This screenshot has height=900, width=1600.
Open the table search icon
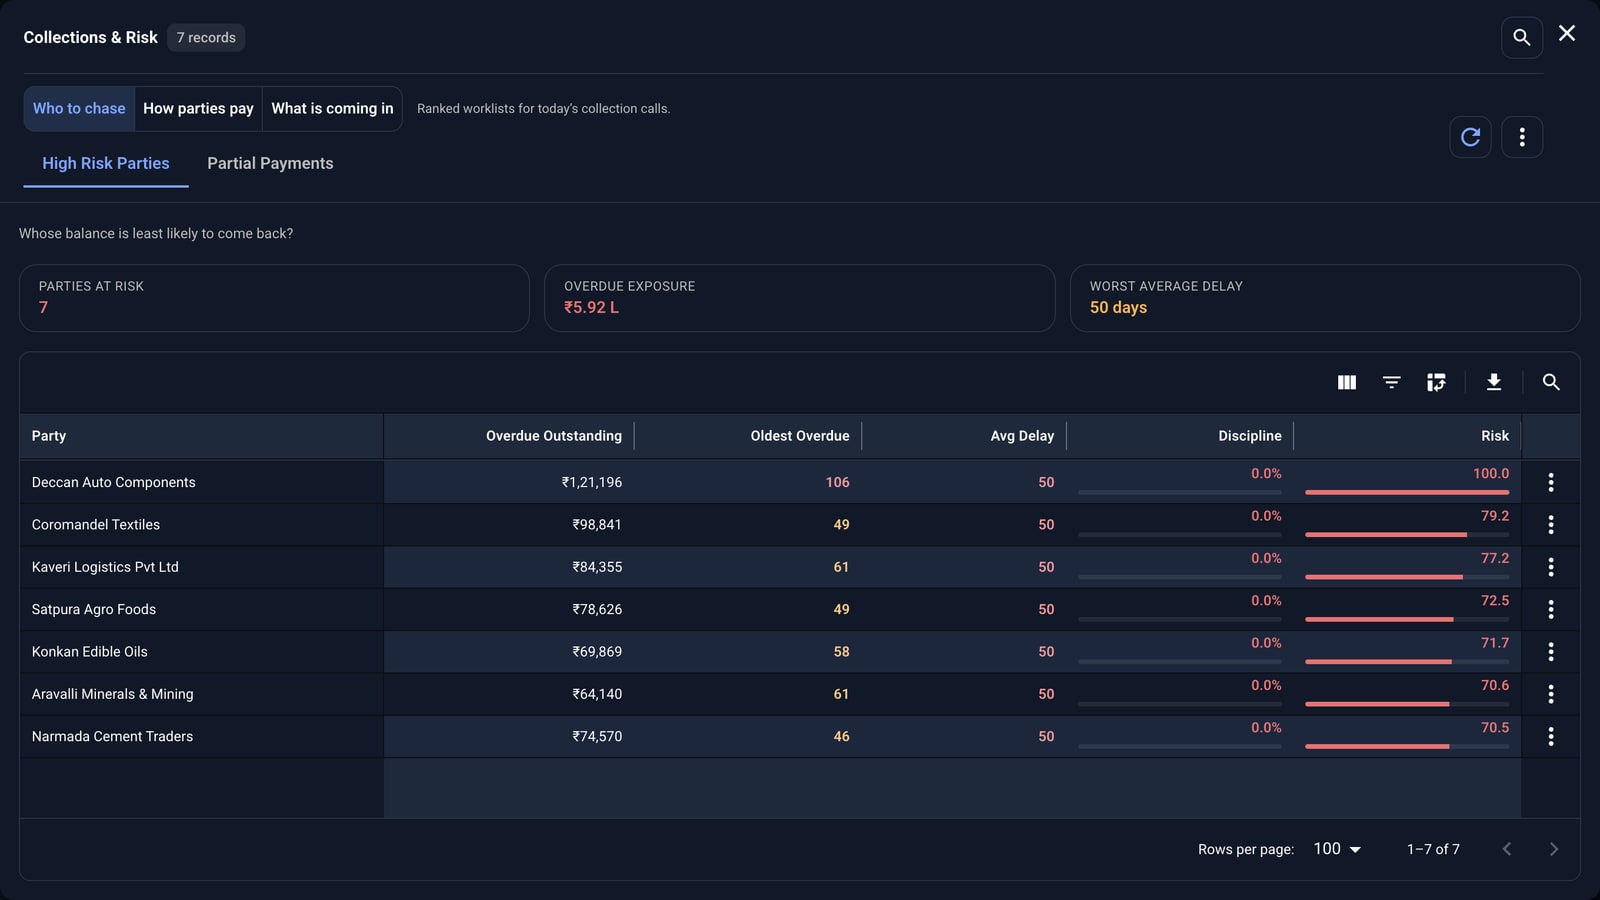(x=1551, y=382)
